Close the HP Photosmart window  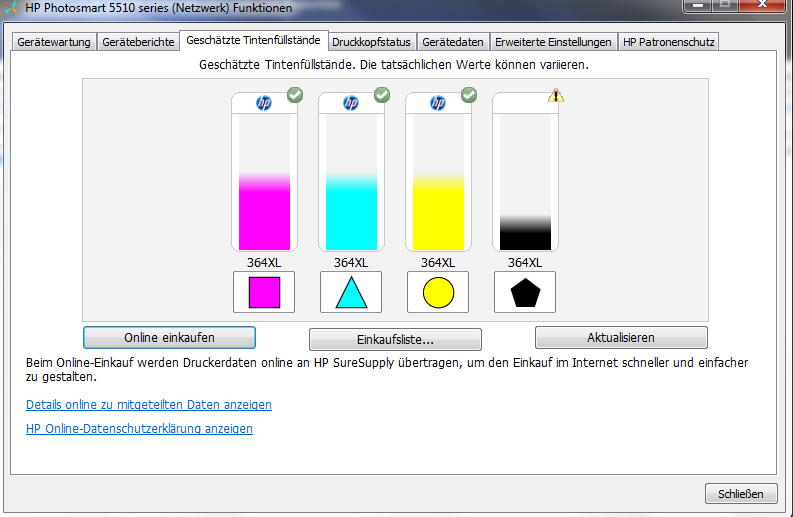(762, 5)
